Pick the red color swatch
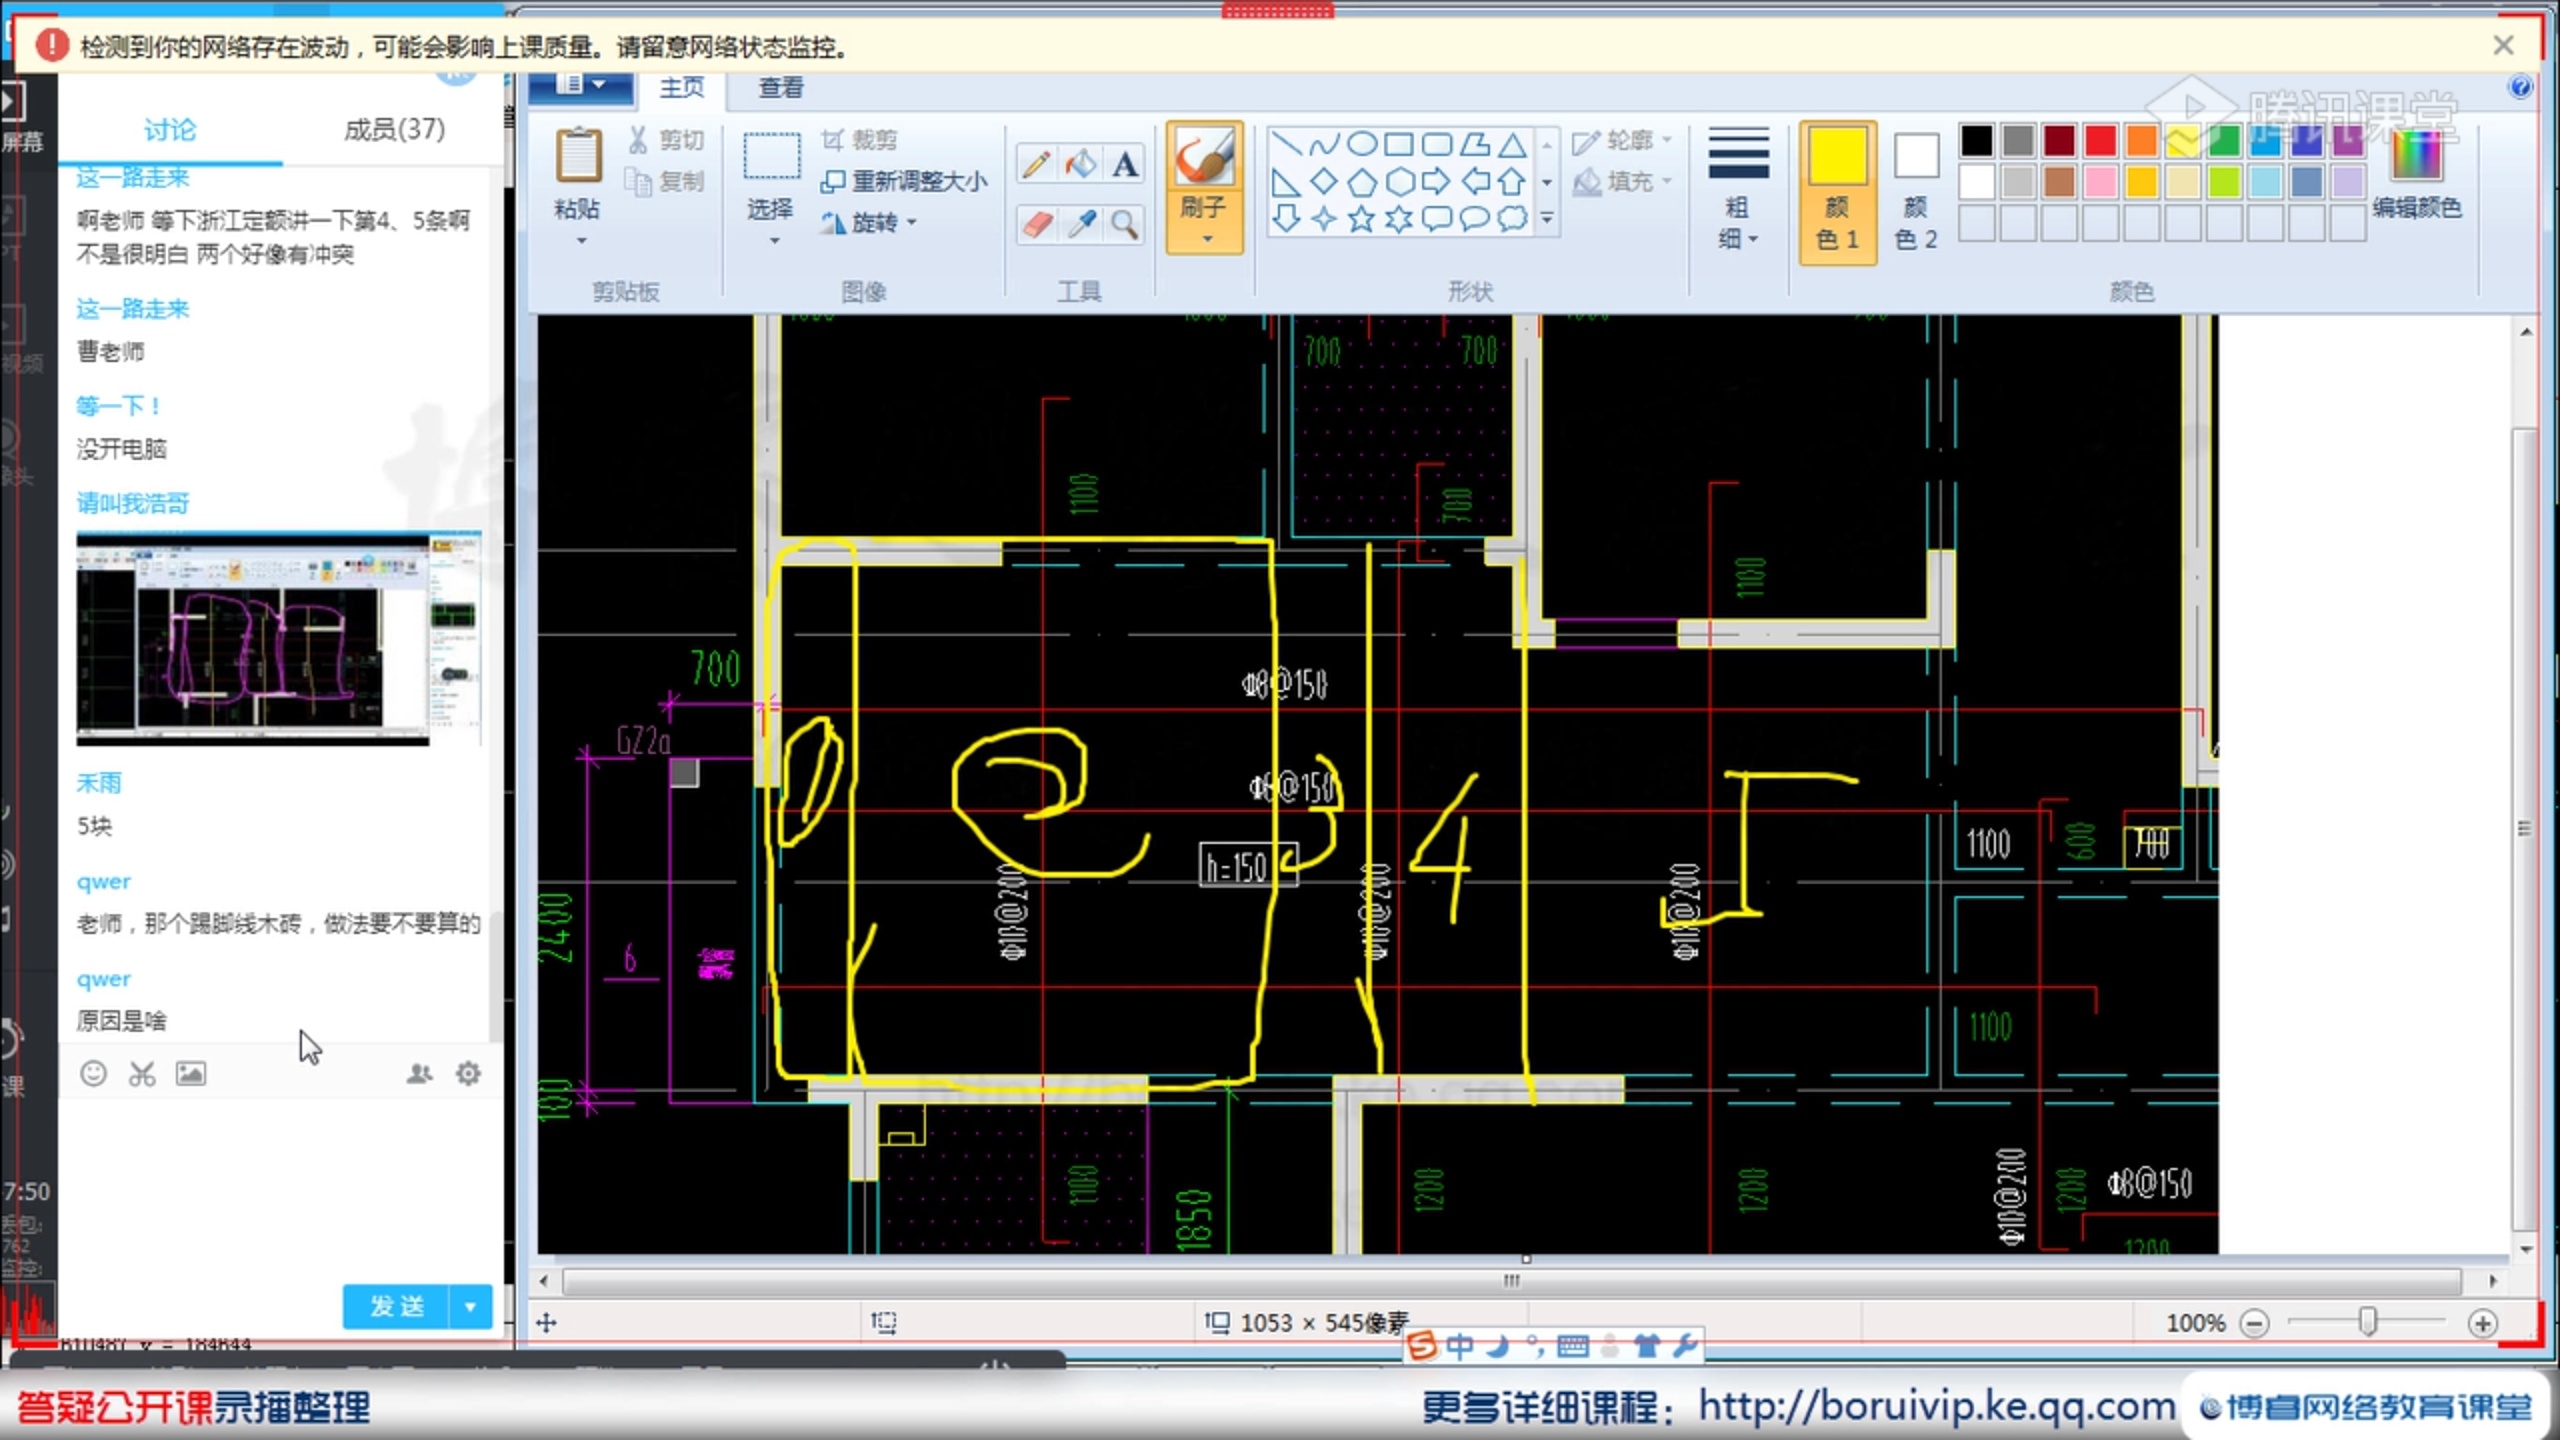Image resolution: width=2560 pixels, height=1440 pixels. 2100,141
